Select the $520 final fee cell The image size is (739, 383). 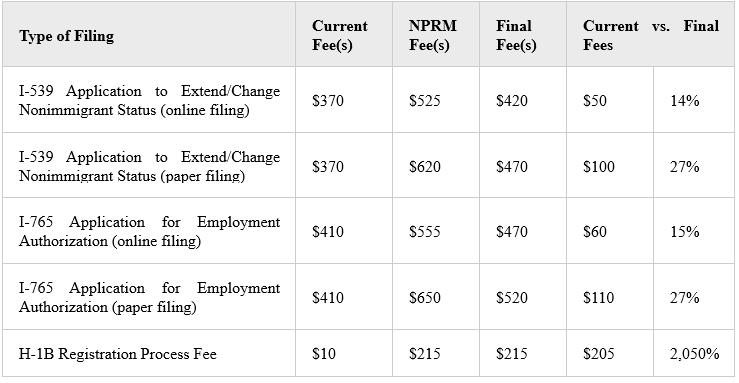click(x=523, y=297)
